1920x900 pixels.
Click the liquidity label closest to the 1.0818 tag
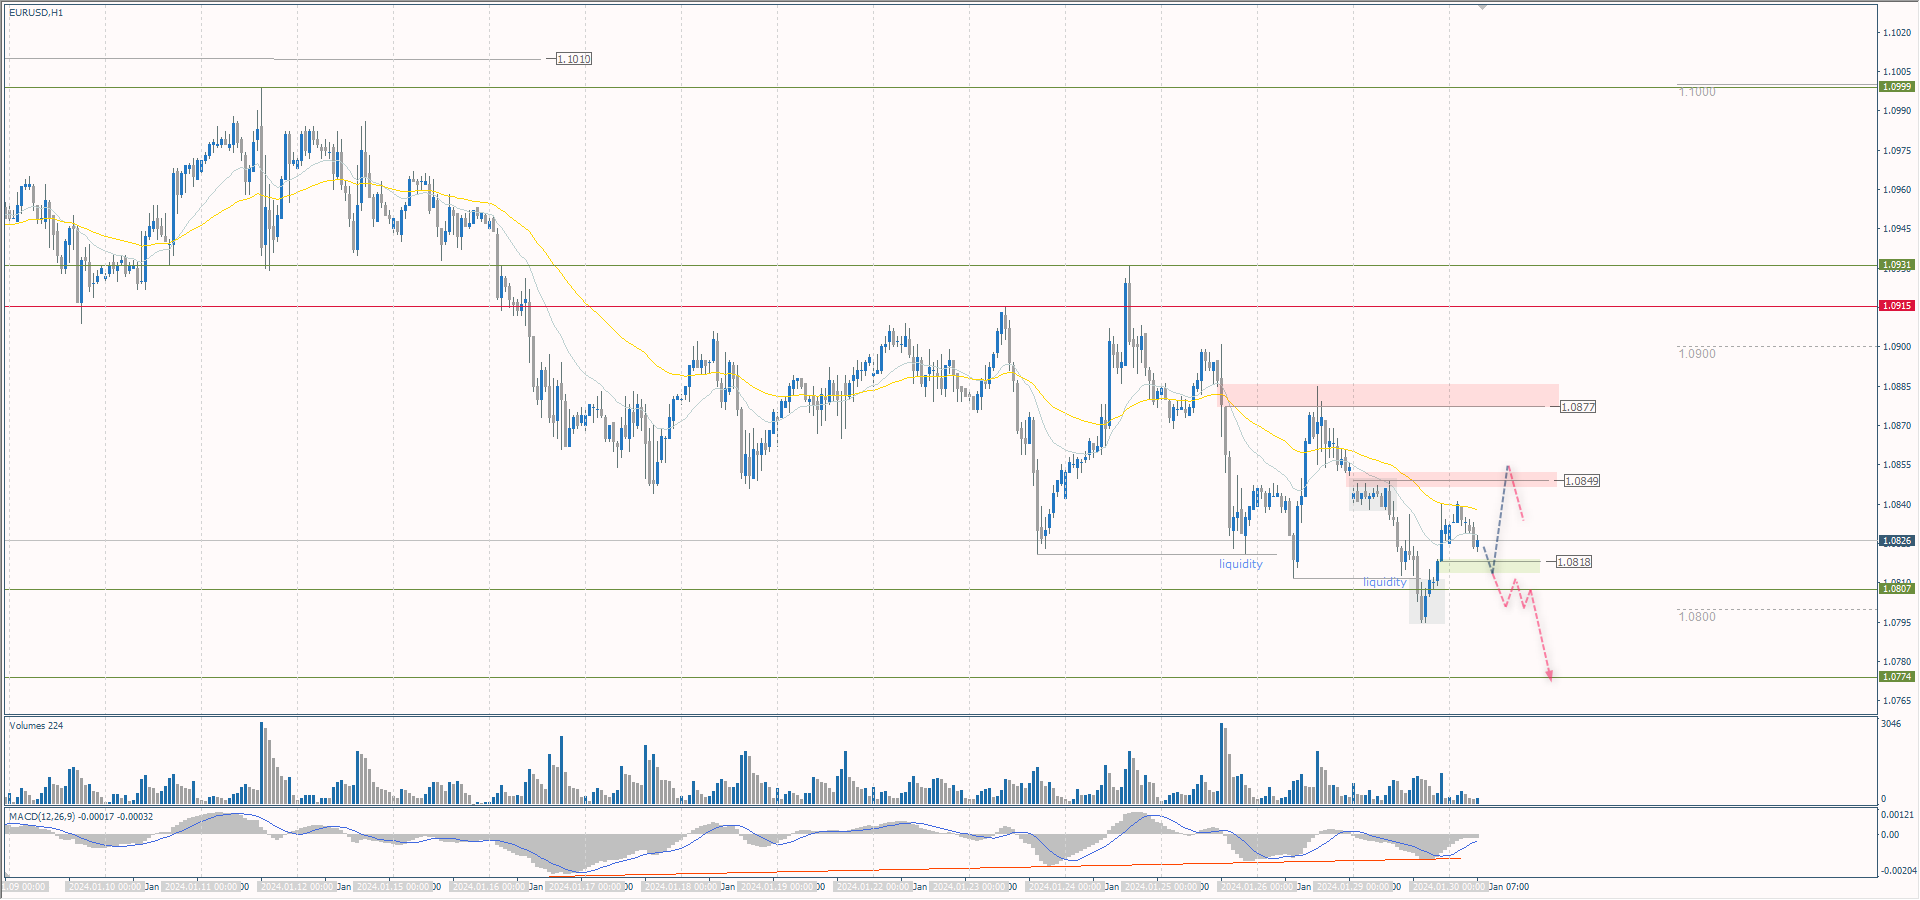tap(1385, 582)
